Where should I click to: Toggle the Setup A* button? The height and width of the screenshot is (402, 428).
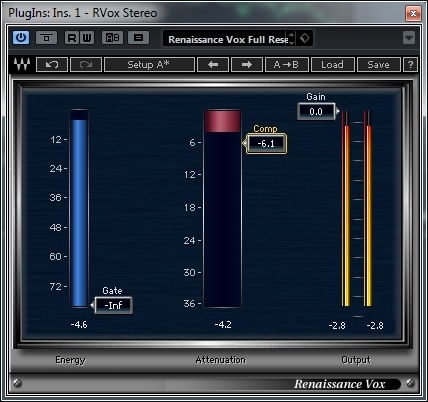pos(149,64)
